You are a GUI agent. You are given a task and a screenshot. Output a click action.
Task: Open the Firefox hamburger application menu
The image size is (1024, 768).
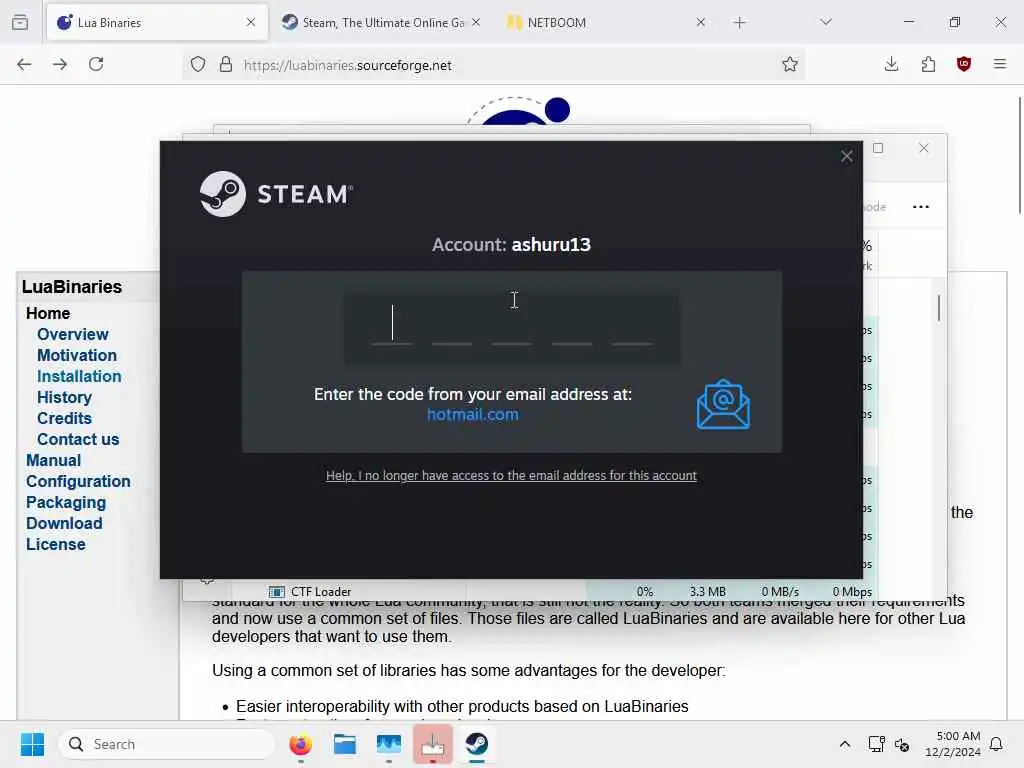point(1000,64)
